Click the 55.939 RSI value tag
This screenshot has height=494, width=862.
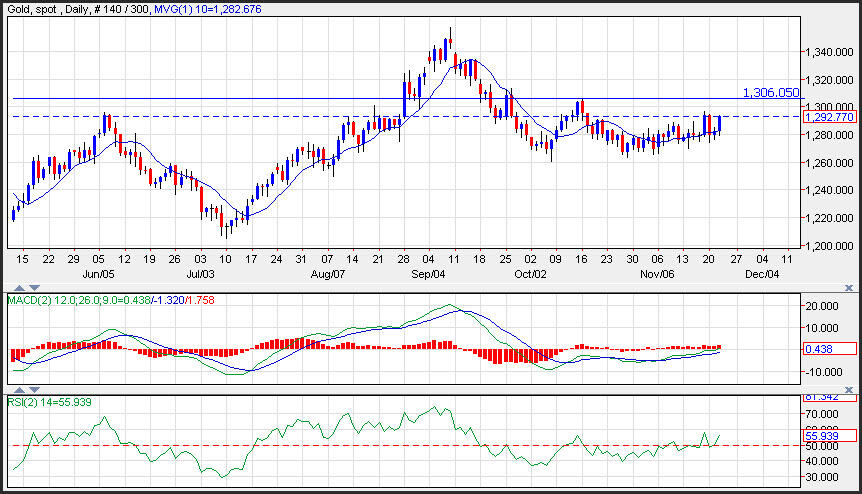(829, 435)
